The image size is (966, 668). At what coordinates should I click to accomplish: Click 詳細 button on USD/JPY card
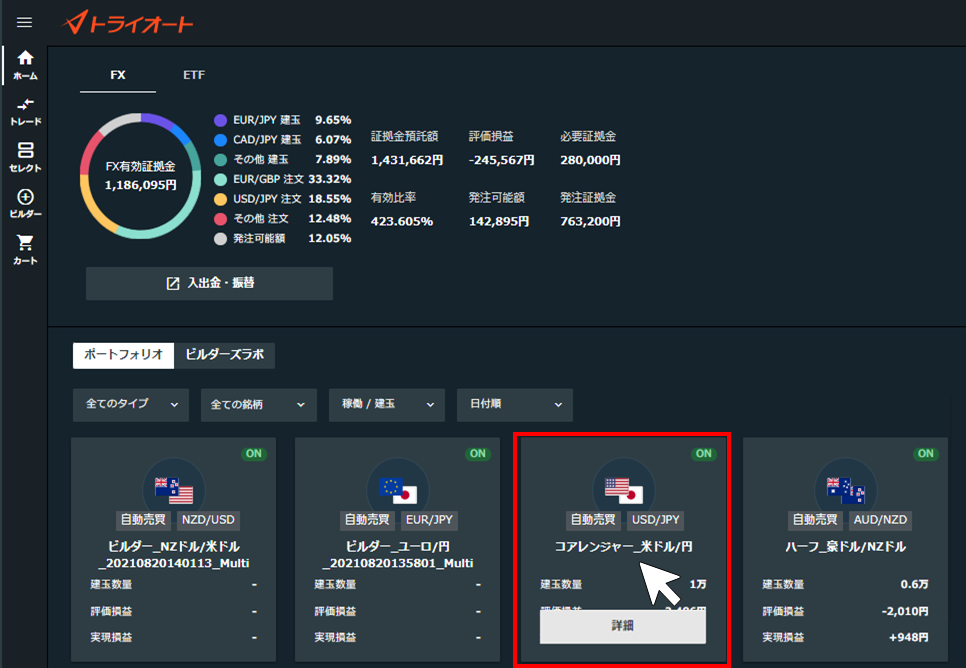coord(623,625)
